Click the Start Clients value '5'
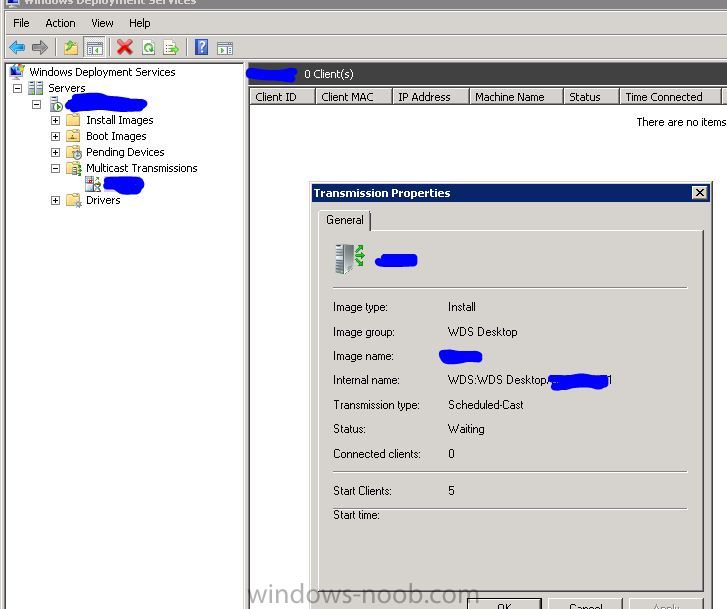 [451, 491]
